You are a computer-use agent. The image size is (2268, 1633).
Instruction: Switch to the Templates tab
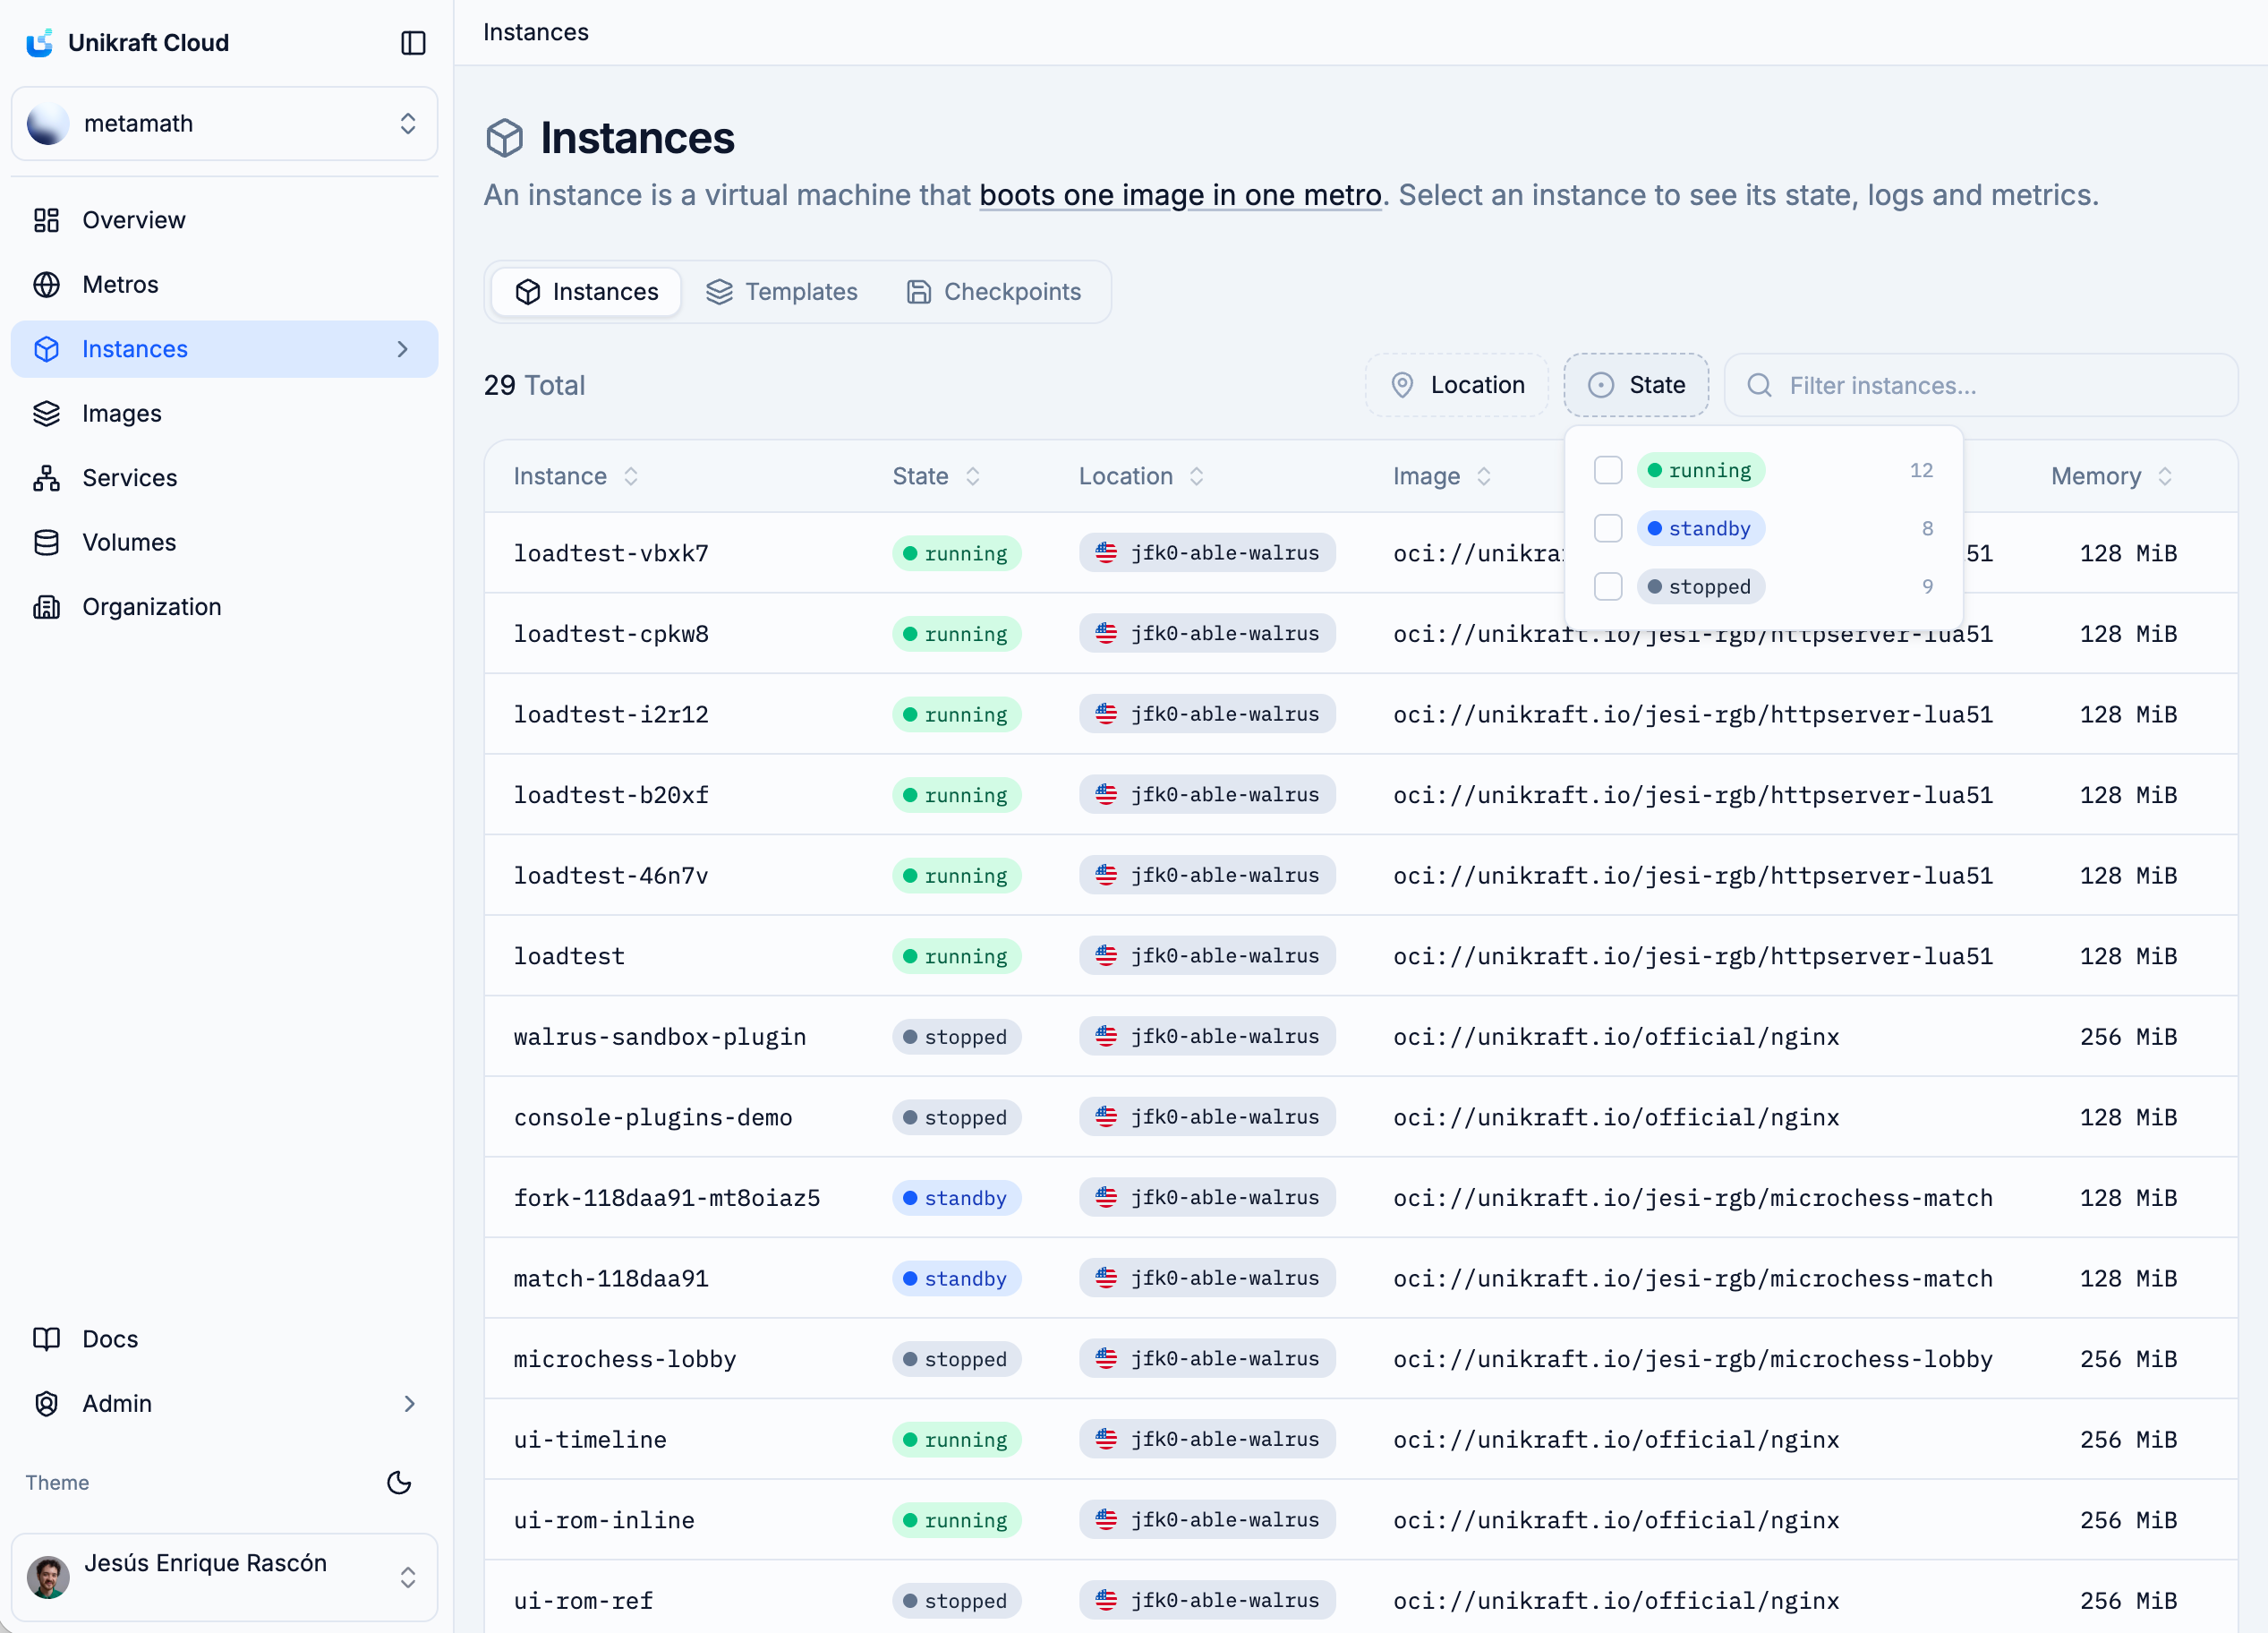(782, 292)
